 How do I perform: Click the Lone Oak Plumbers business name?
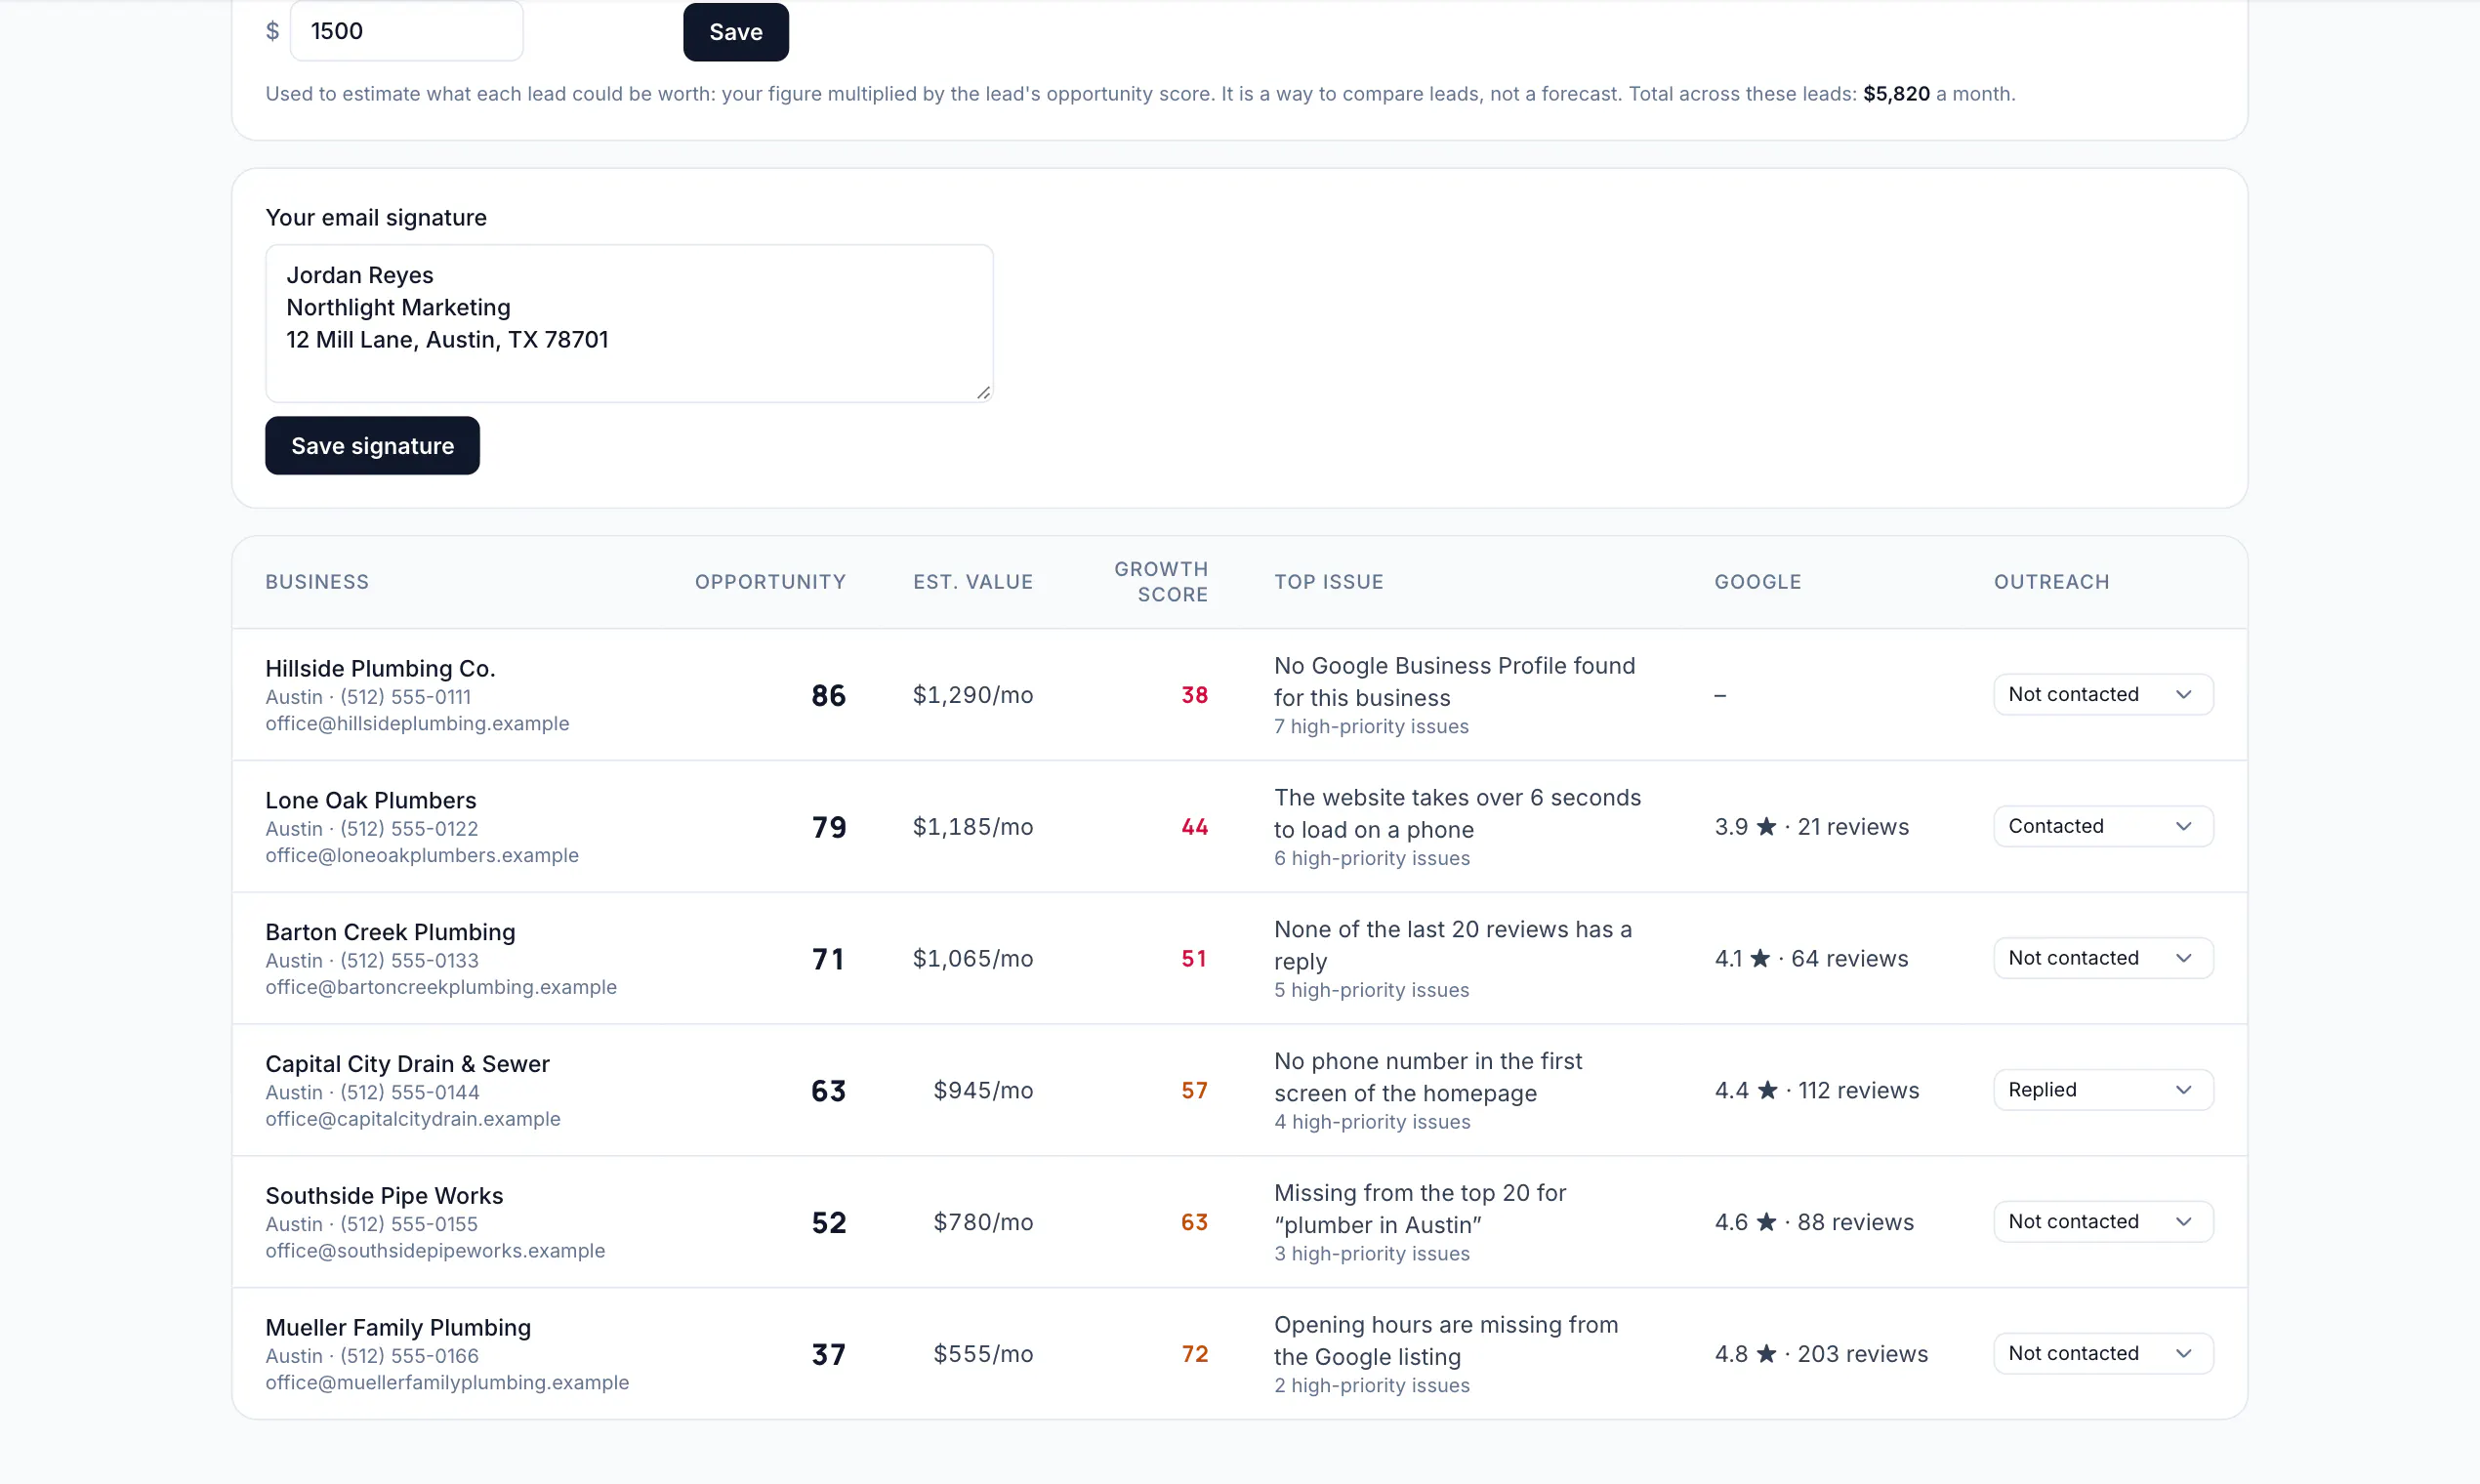tap(370, 800)
